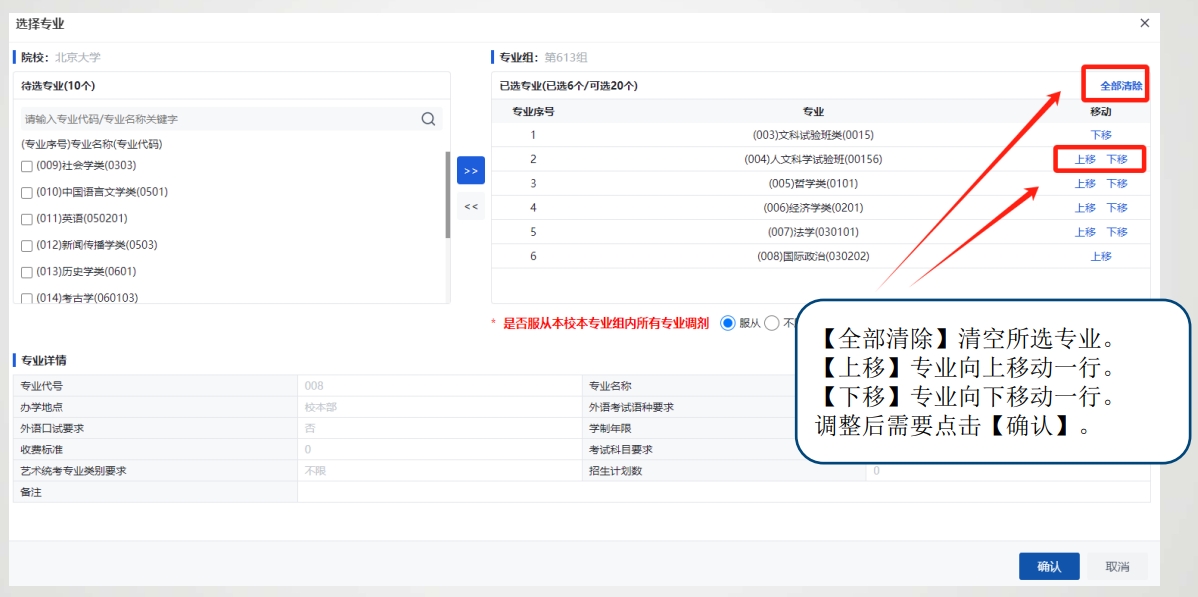Click the 待选专业 list scrollbar
Viewport: 1198px width, 597px height.
448,195
